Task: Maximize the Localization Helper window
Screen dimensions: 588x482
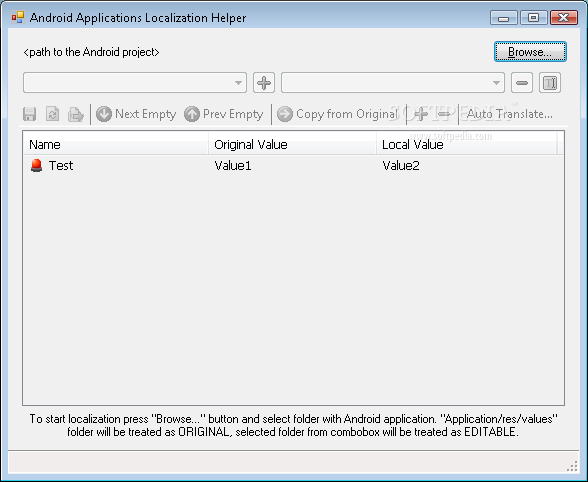Action: (x=533, y=18)
